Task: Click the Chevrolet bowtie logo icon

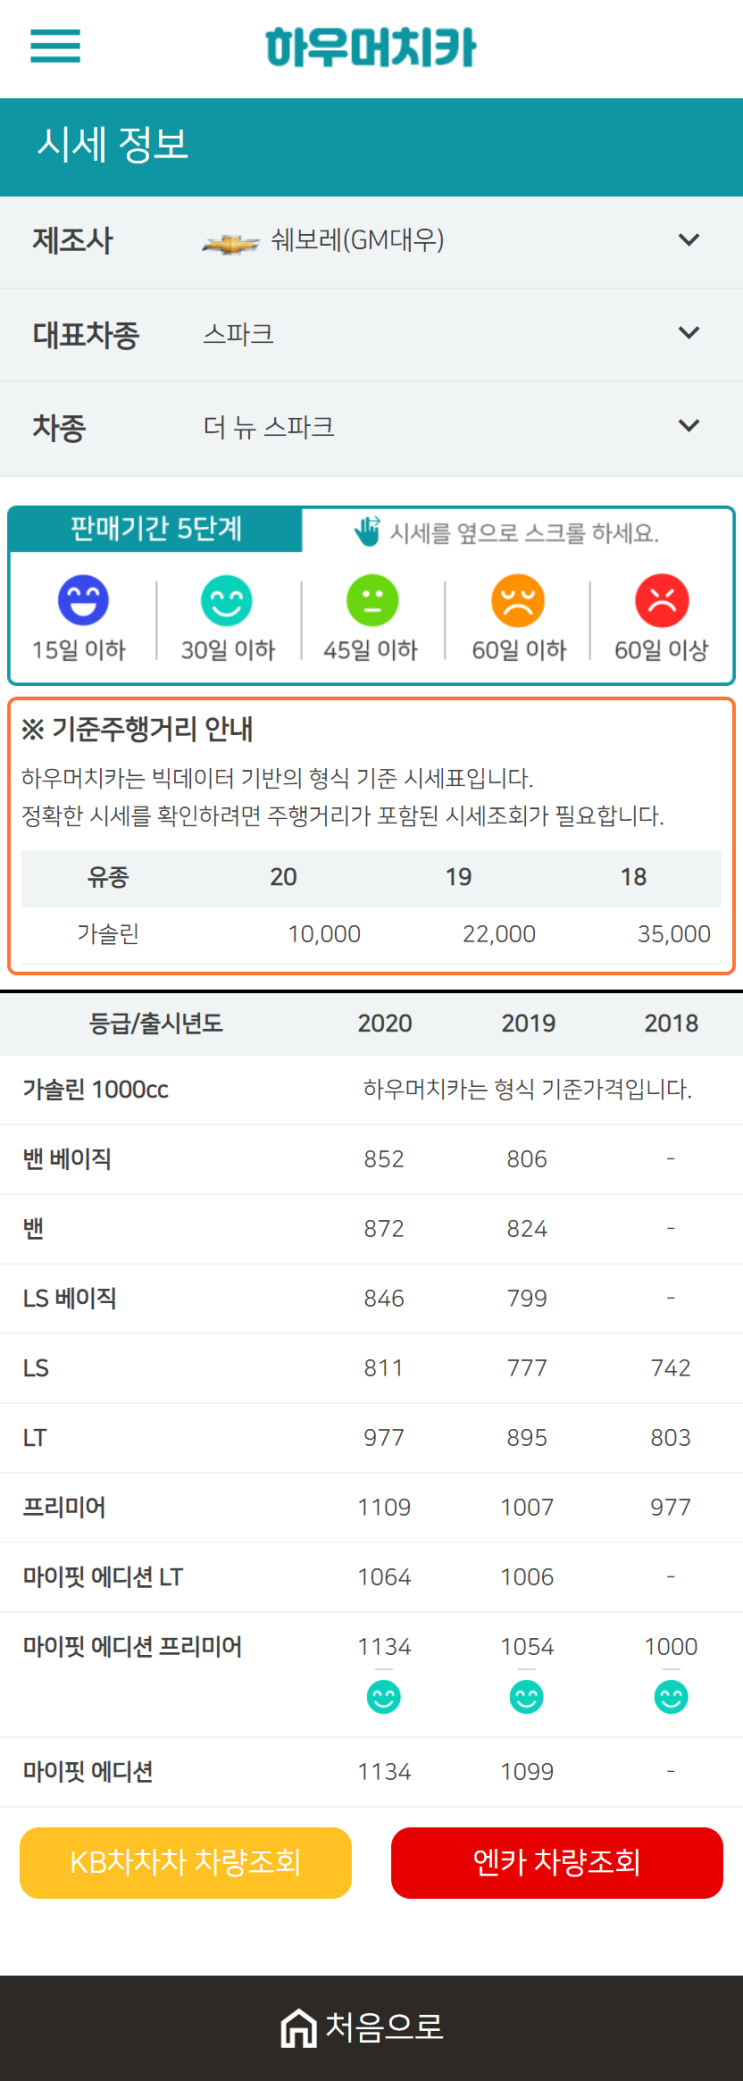Action: (231, 243)
